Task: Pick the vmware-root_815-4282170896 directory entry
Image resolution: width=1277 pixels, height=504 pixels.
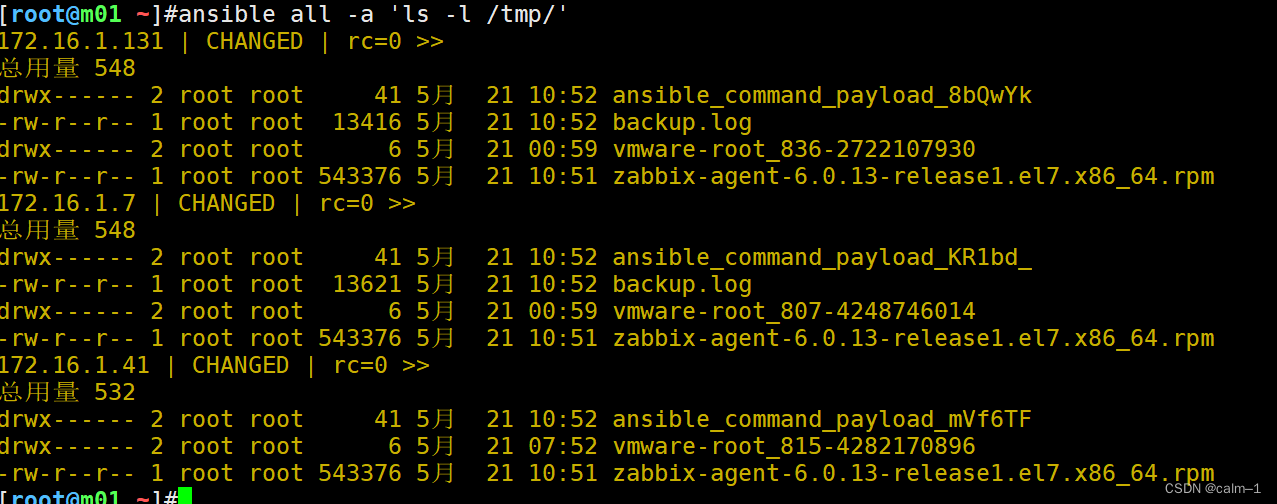Action: 794,446
